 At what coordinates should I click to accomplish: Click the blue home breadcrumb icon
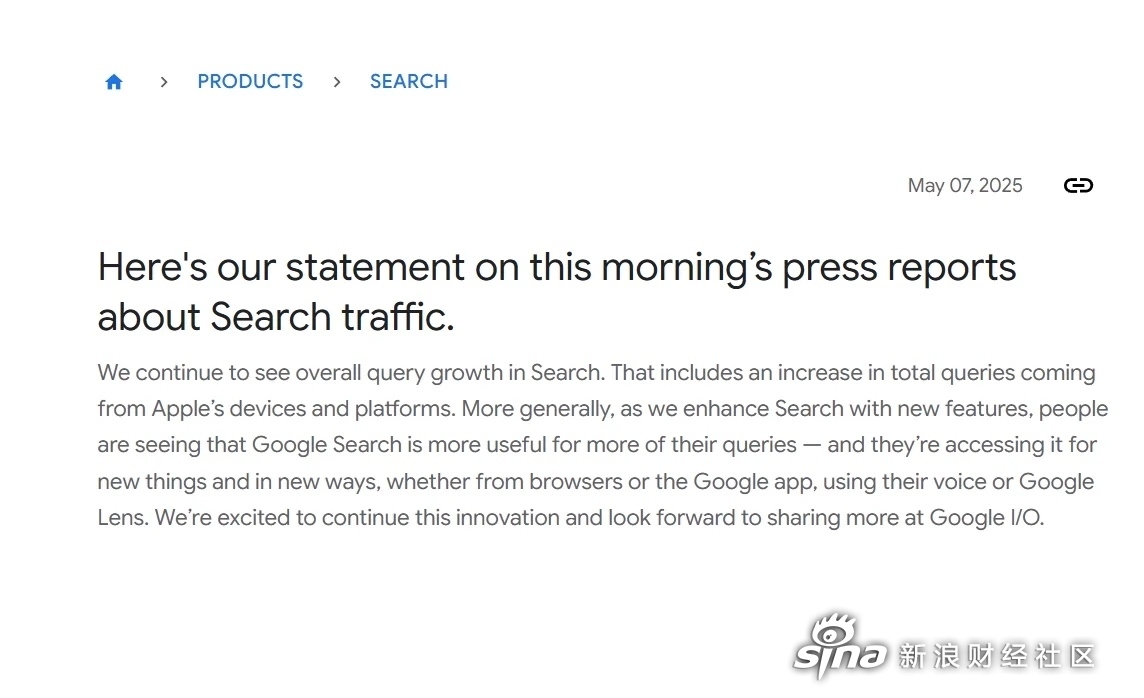tap(114, 82)
